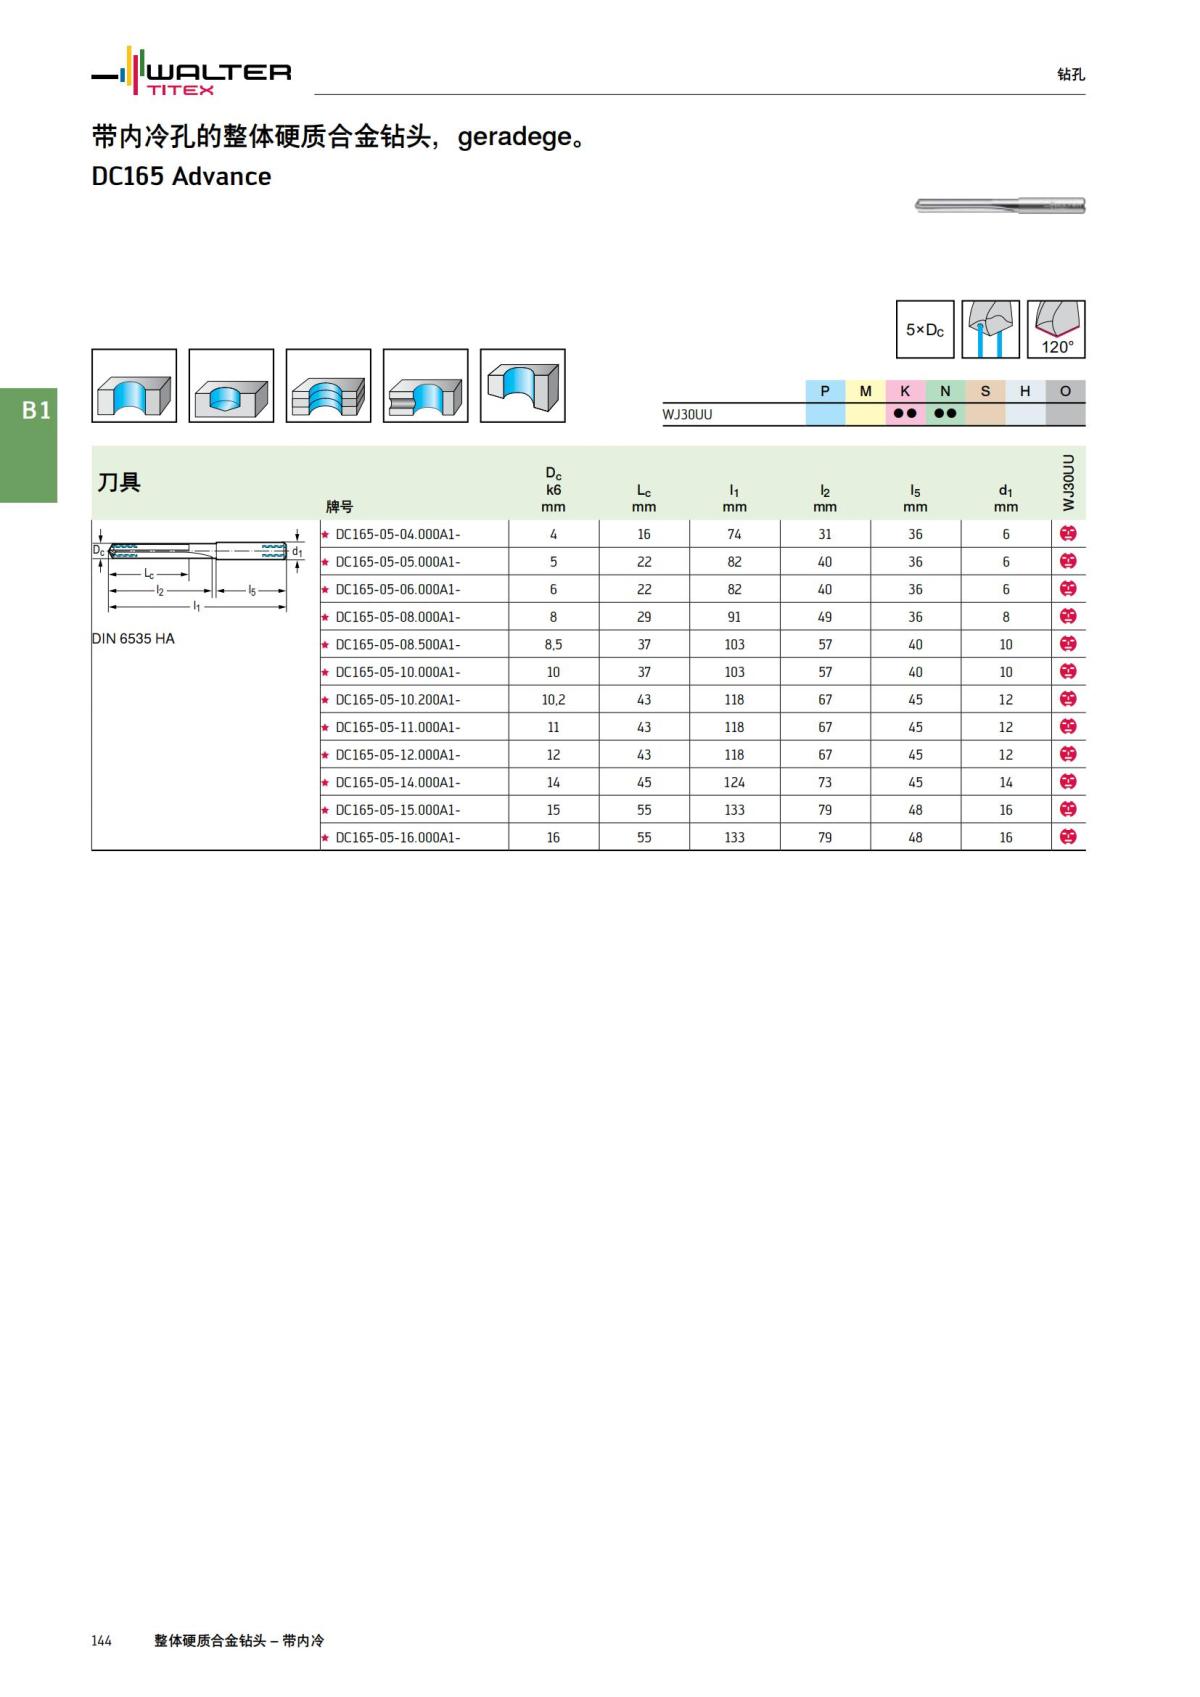This screenshot has width=1200, height=1697.
Task: Click the red availability icon for DC165-05-14.000A1-
Action: tap(1068, 781)
